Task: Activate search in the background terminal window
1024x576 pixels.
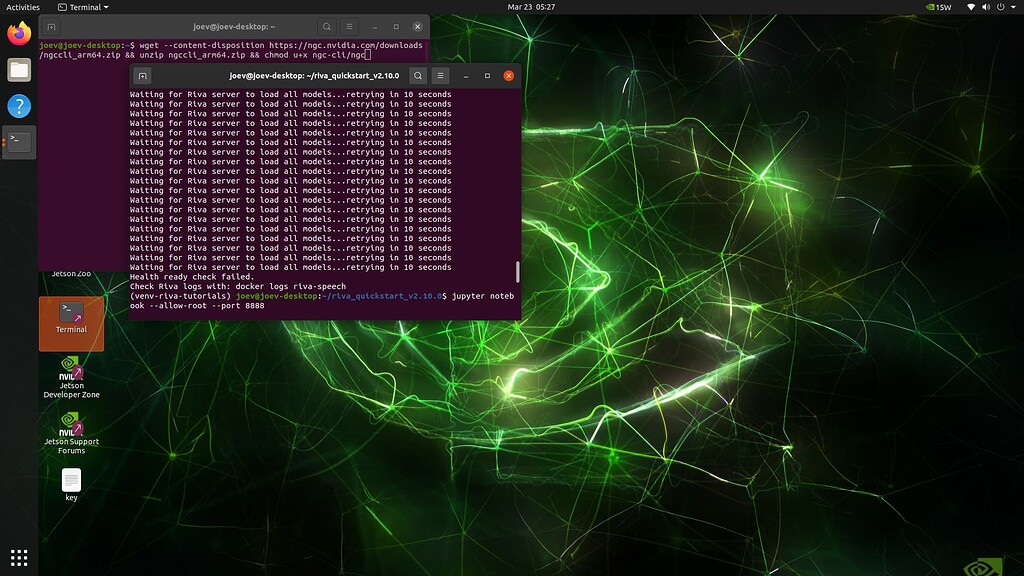Action: 326,26
